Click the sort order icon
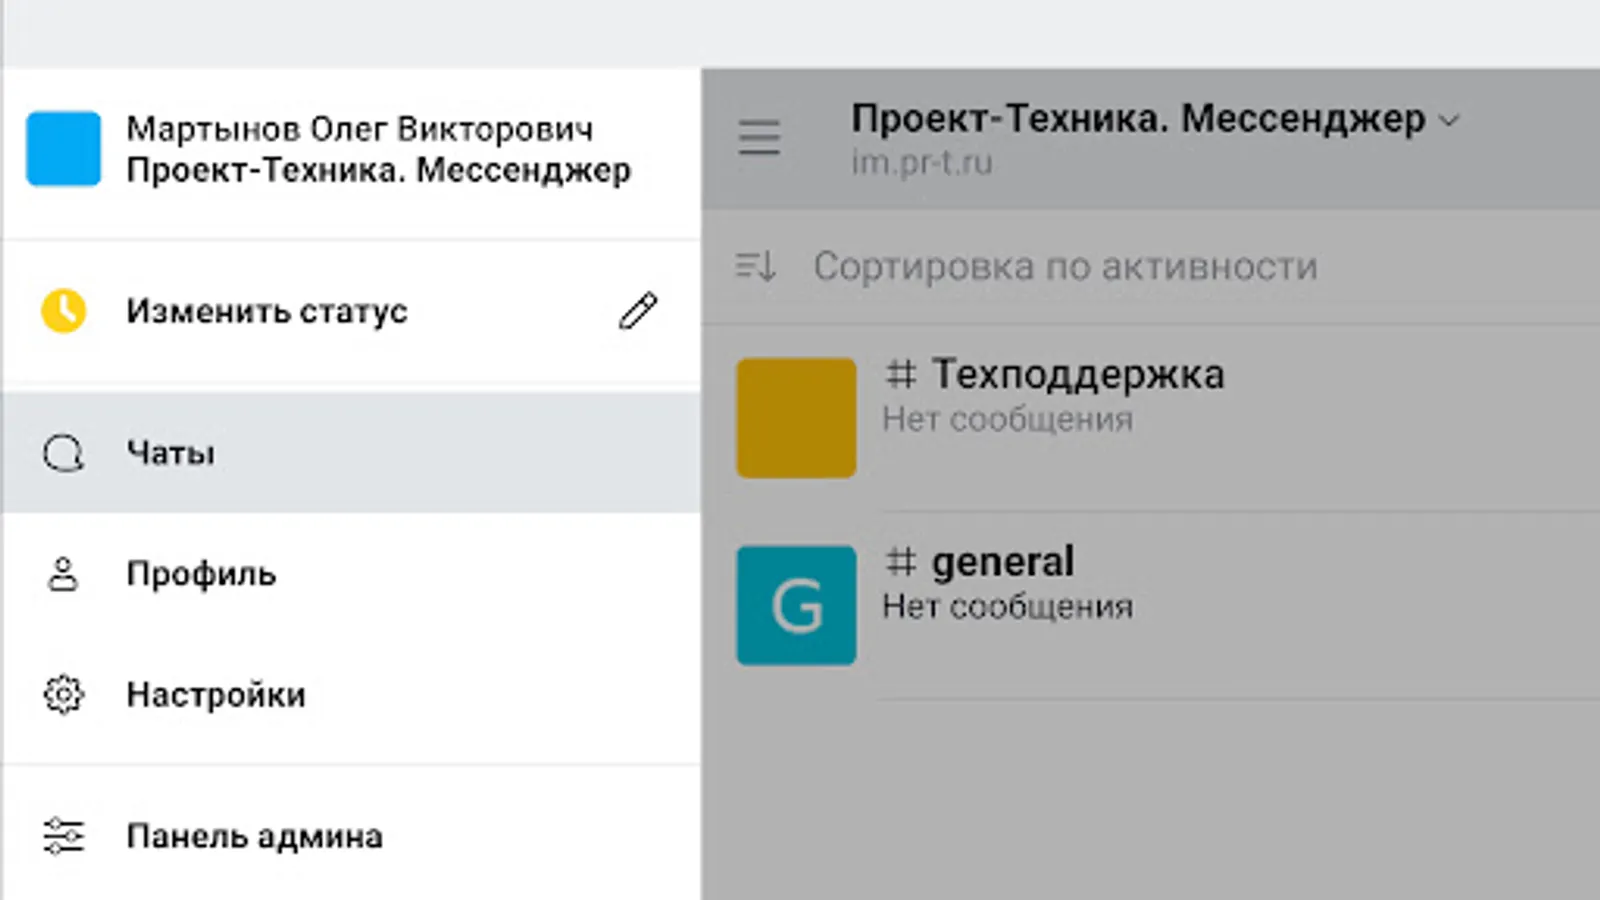This screenshot has width=1600, height=900. (755, 267)
